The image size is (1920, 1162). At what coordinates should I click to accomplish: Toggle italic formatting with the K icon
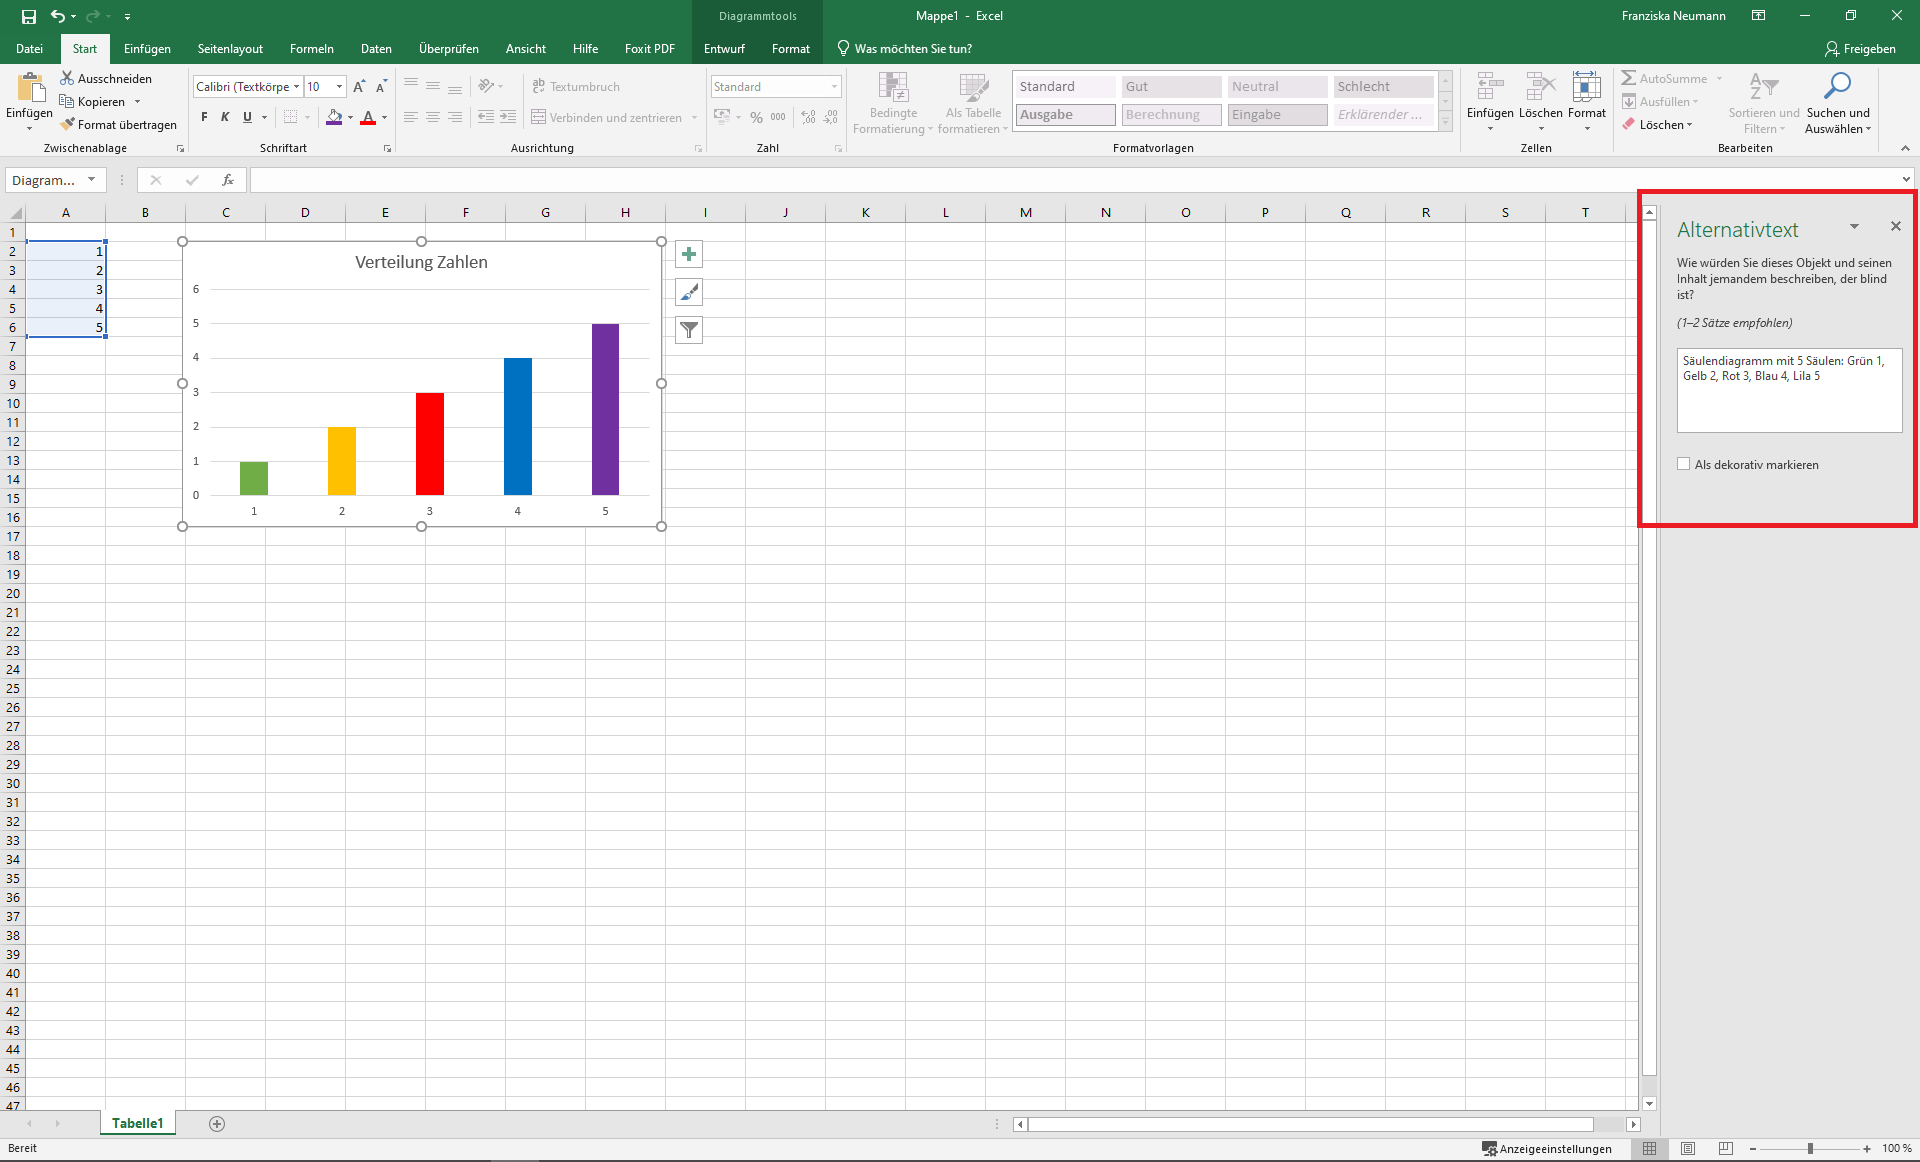click(224, 117)
